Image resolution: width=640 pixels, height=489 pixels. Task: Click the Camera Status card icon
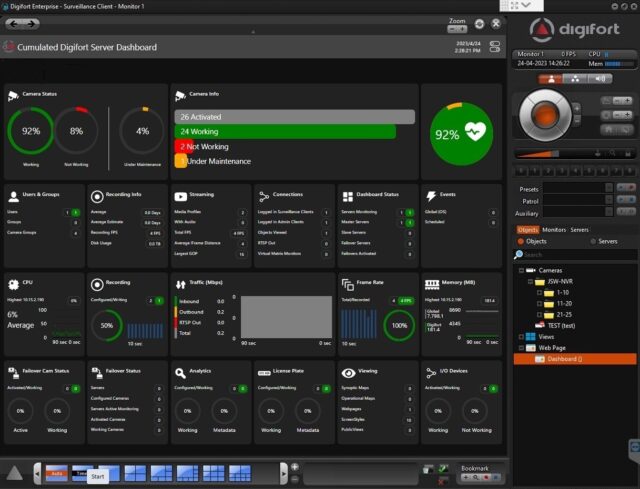[x=13, y=96]
